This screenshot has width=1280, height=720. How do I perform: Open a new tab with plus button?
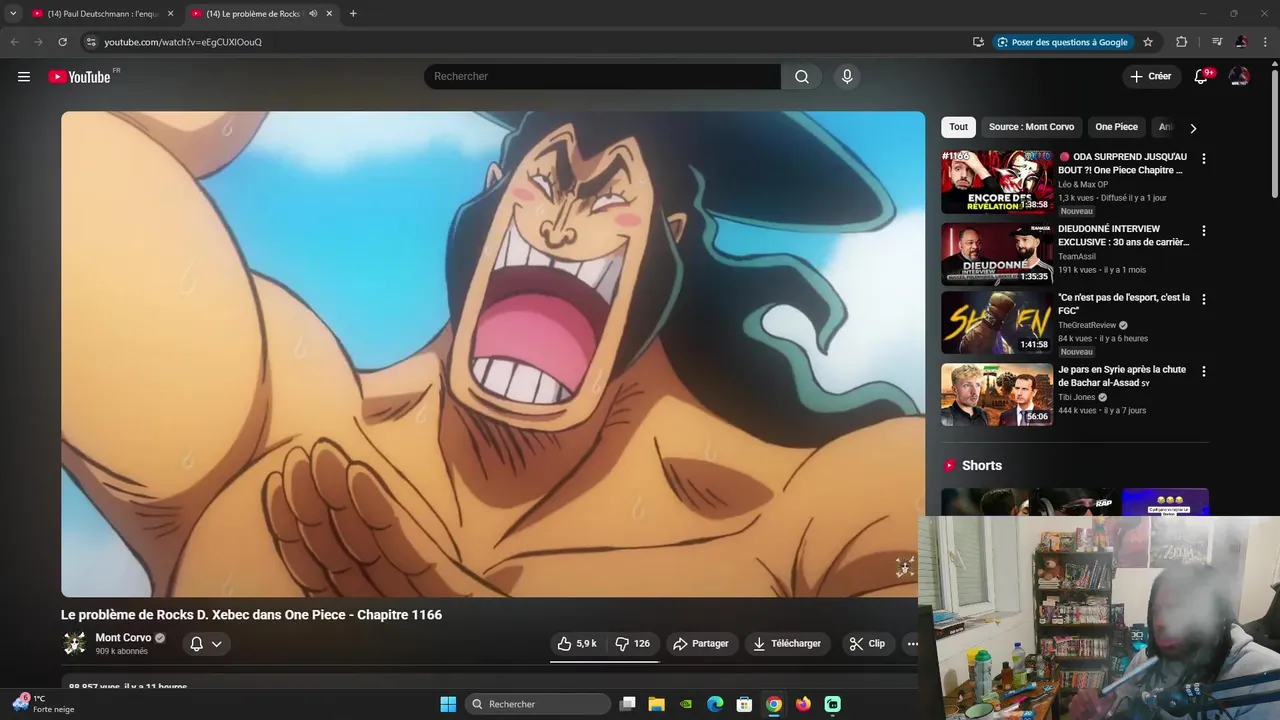coord(353,14)
